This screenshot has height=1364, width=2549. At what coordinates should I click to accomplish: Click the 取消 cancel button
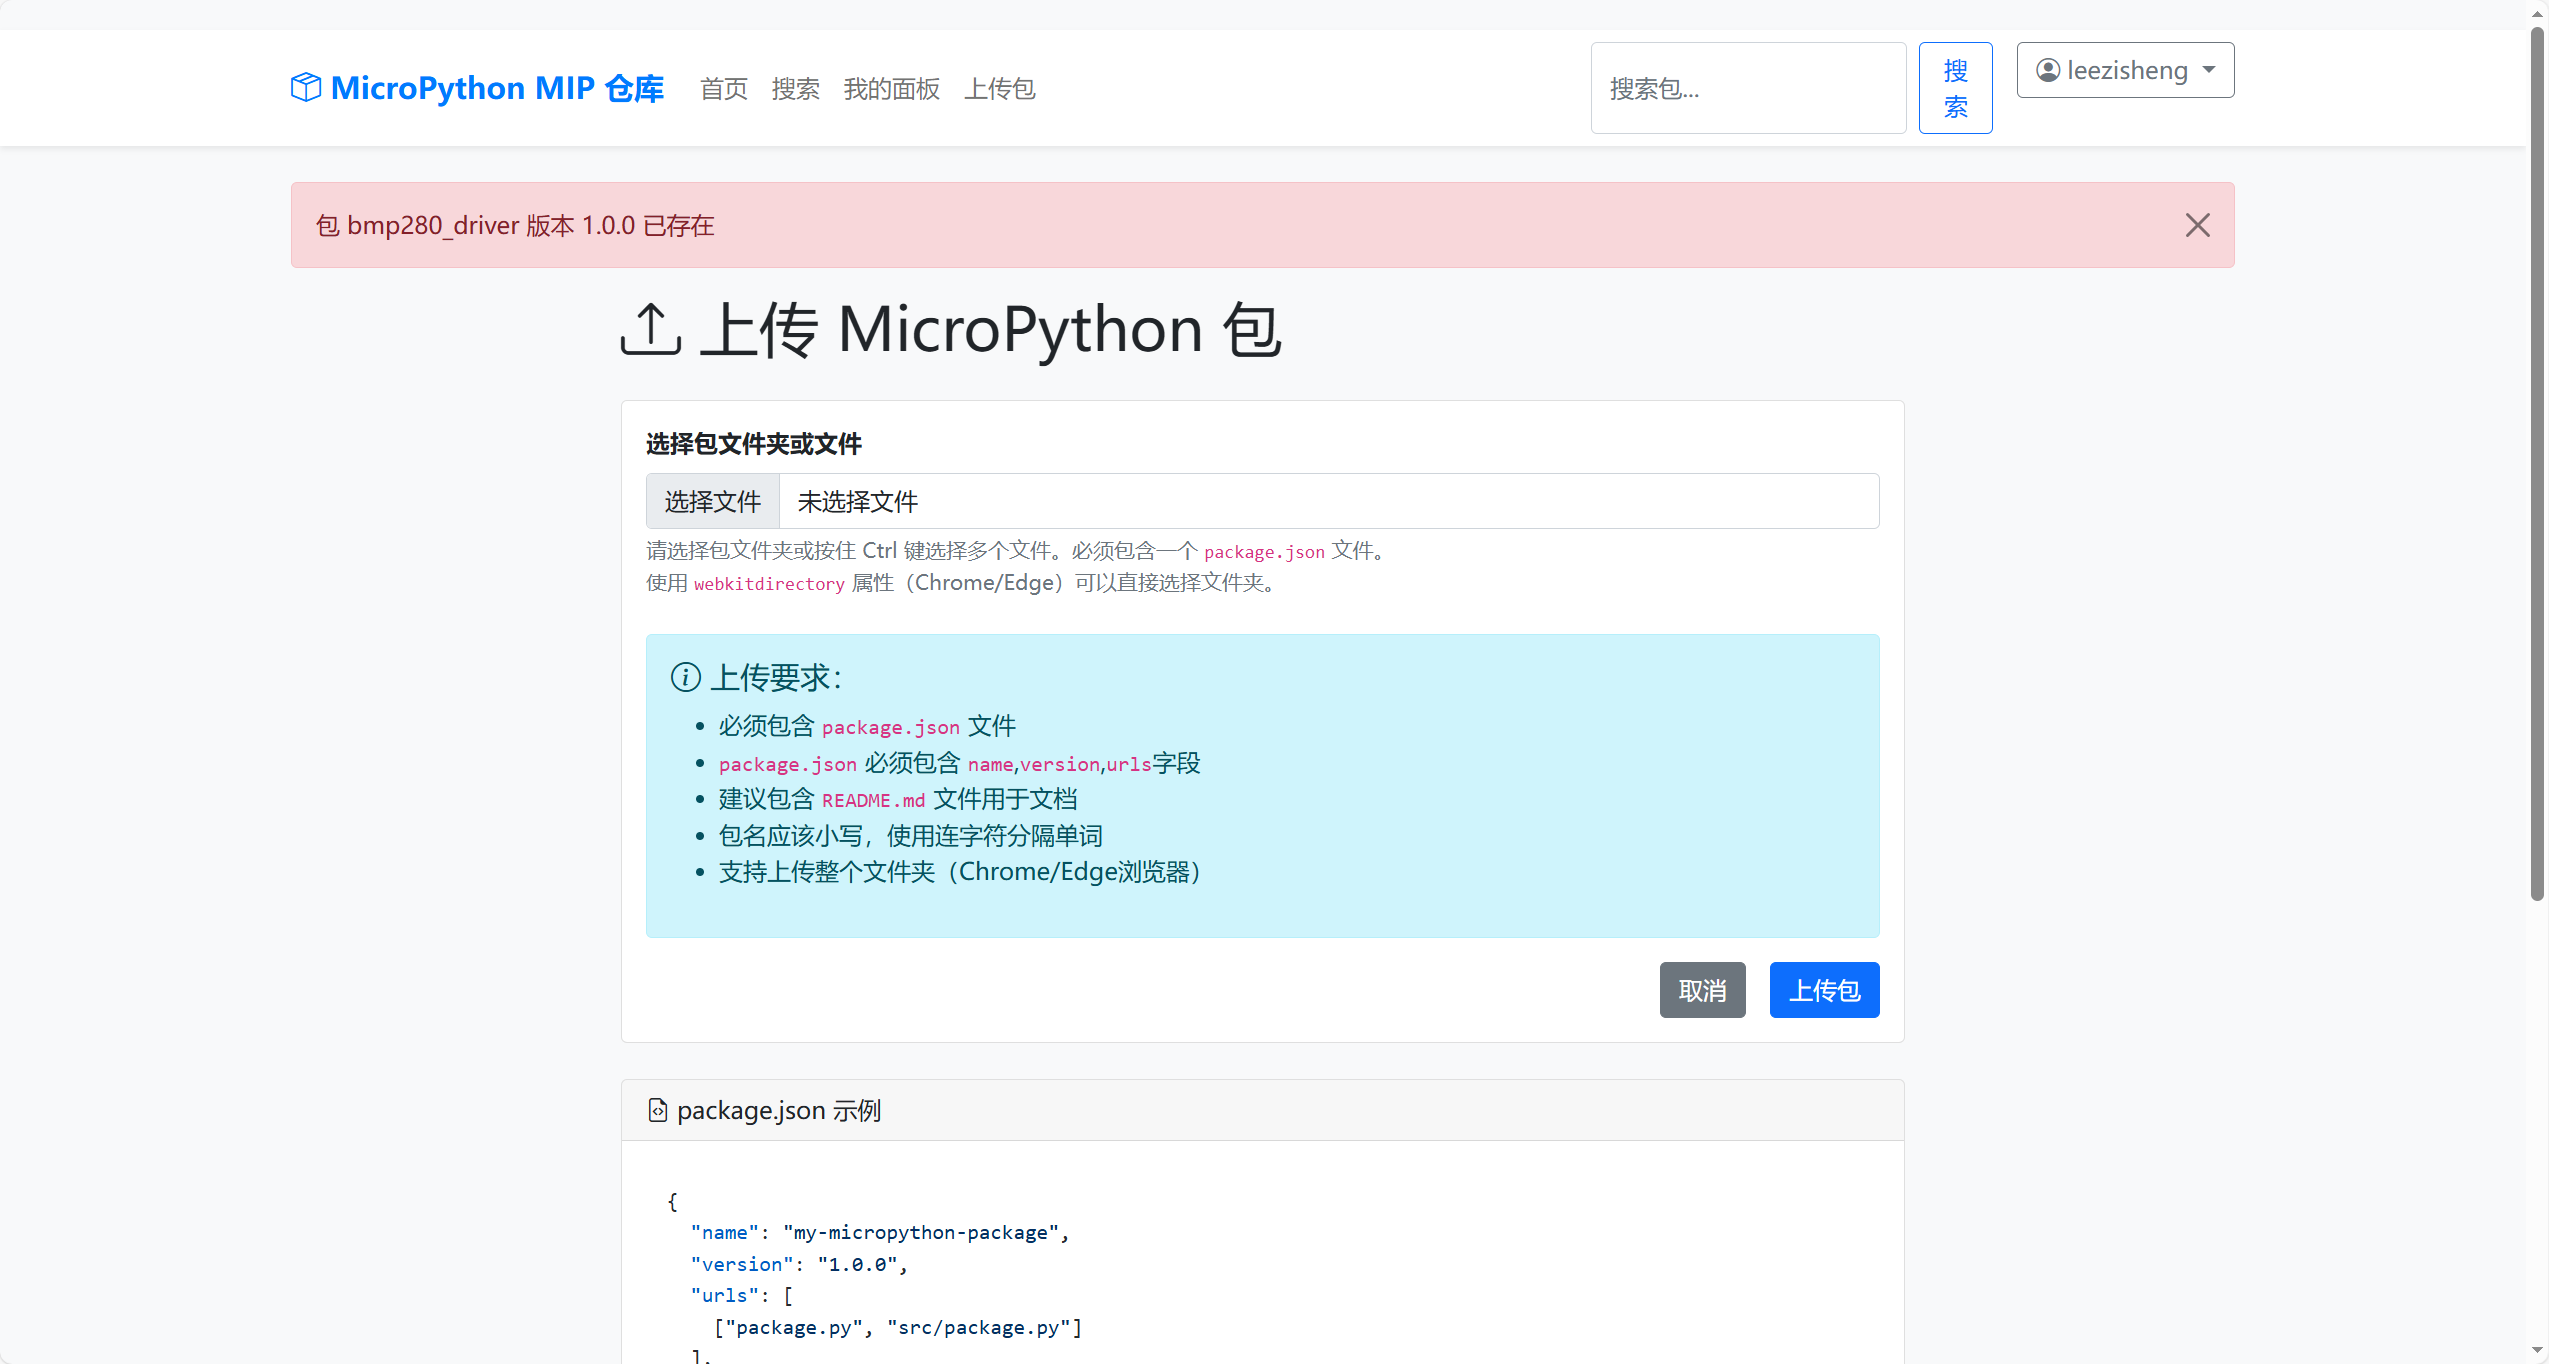coord(1703,990)
